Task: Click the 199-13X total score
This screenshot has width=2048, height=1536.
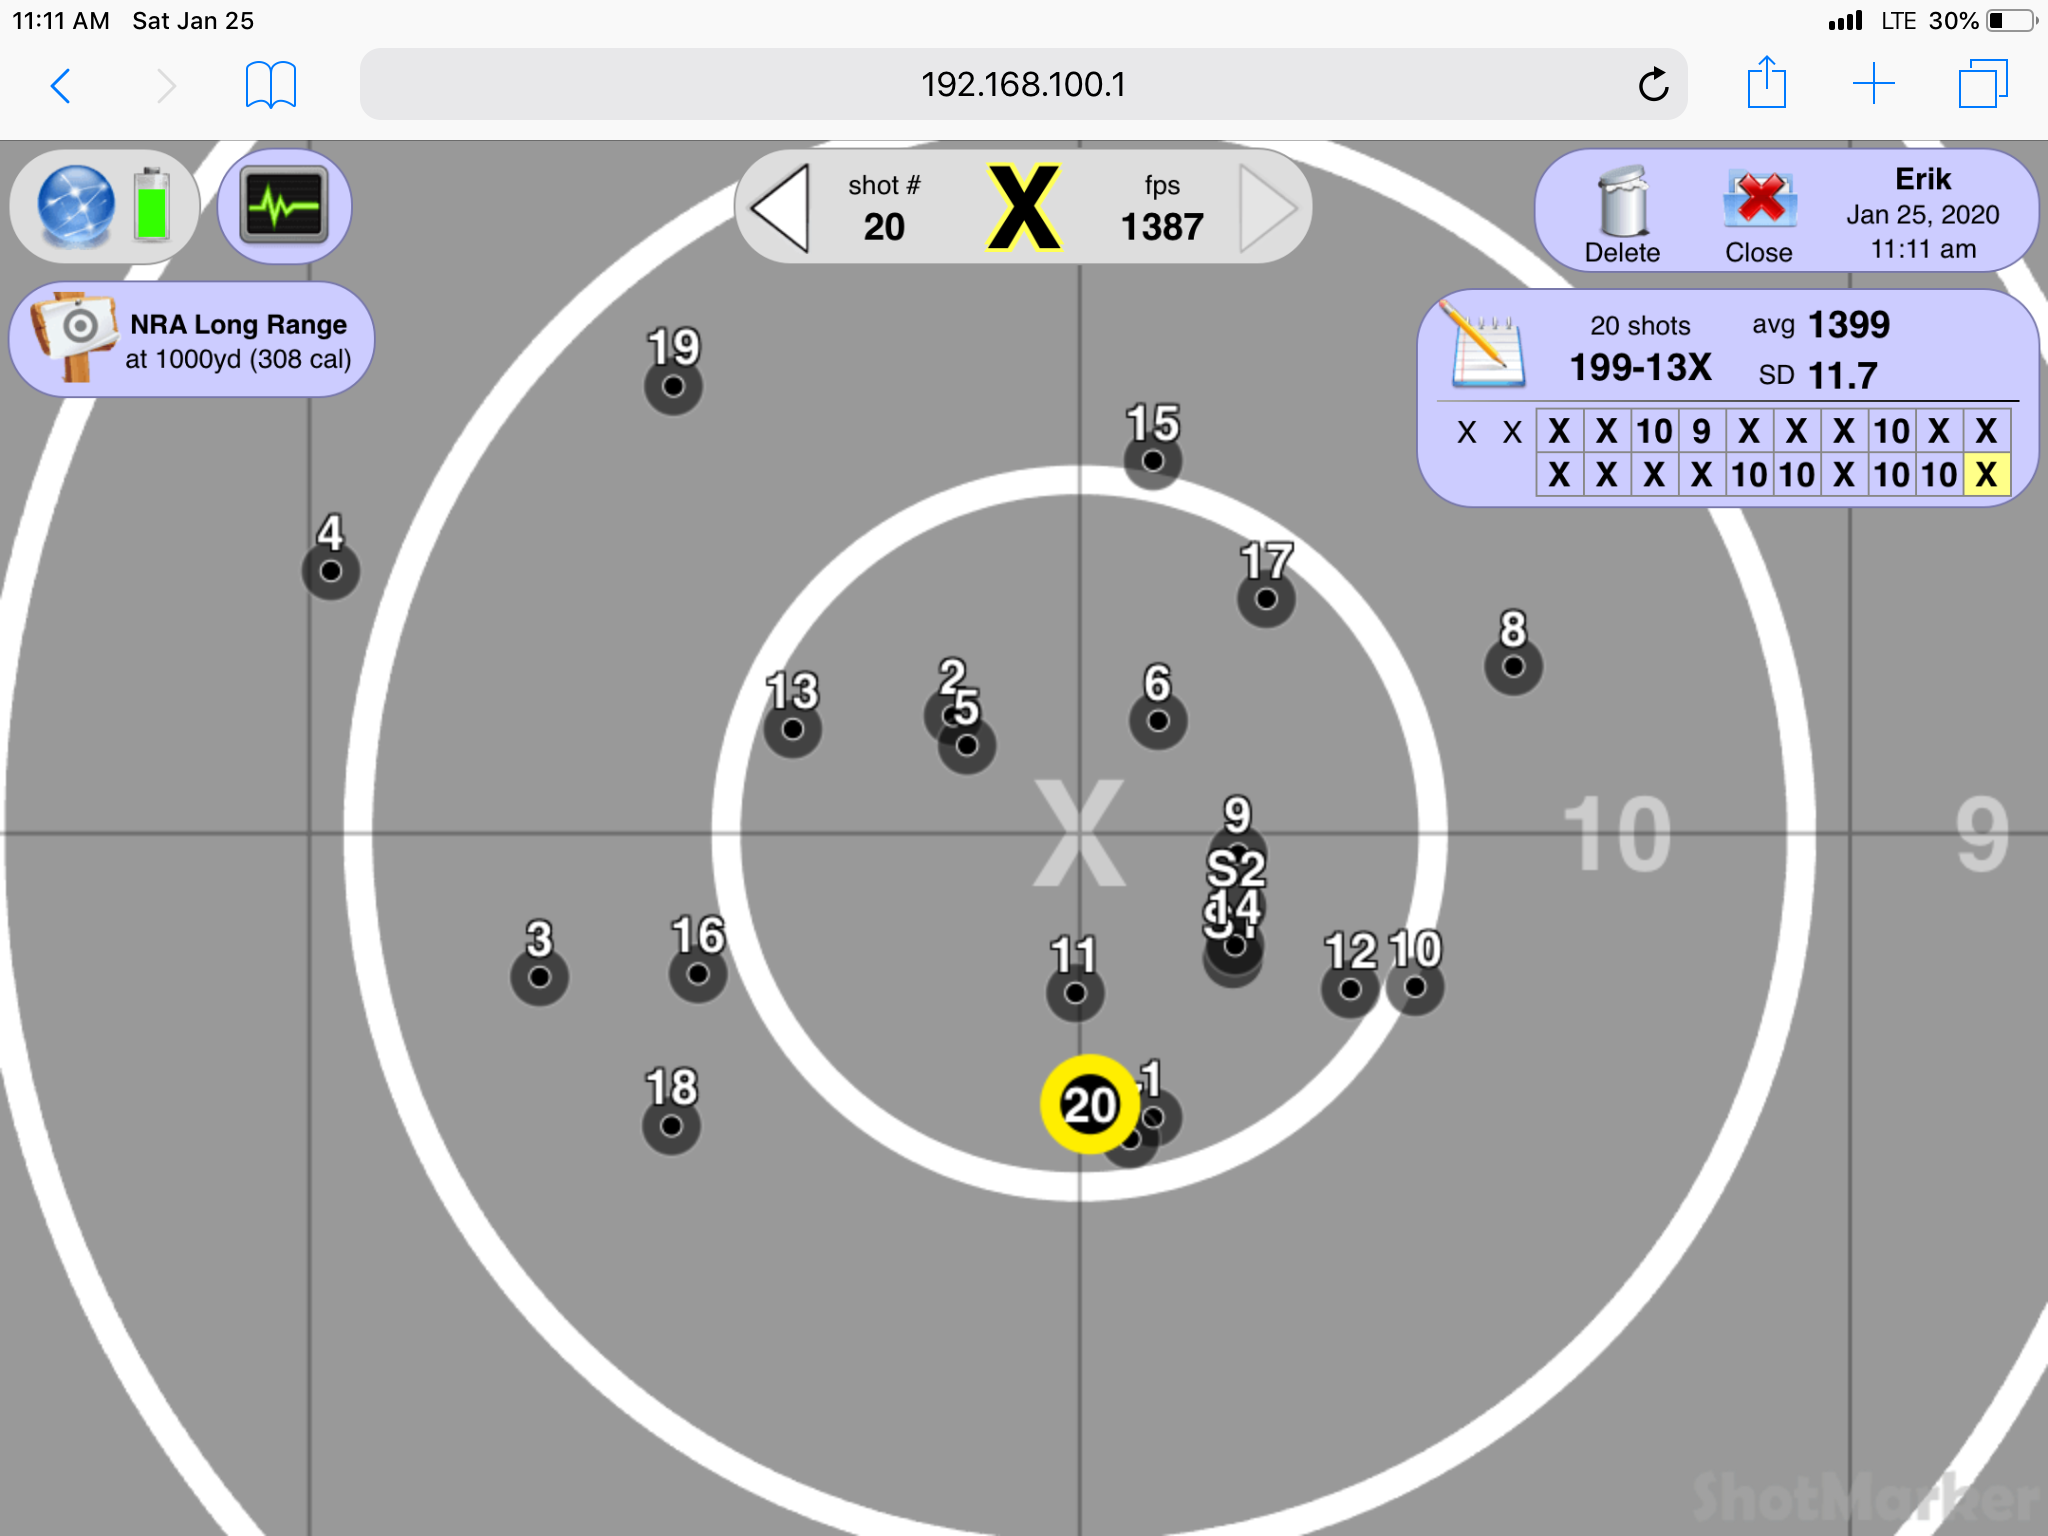Action: click(1640, 368)
